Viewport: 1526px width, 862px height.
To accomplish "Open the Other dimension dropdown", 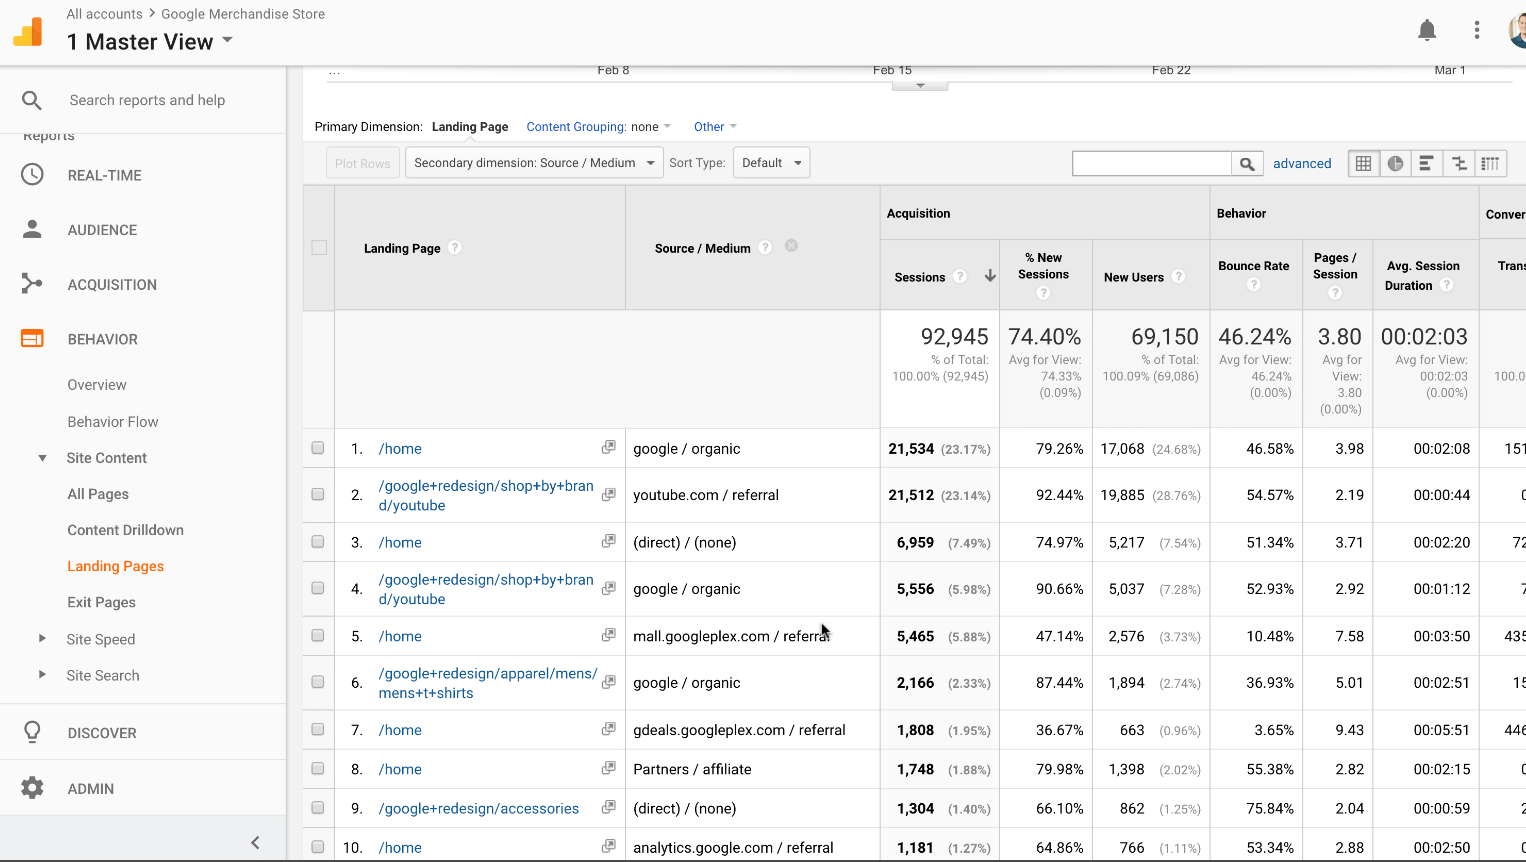I will (x=715, y=127).
